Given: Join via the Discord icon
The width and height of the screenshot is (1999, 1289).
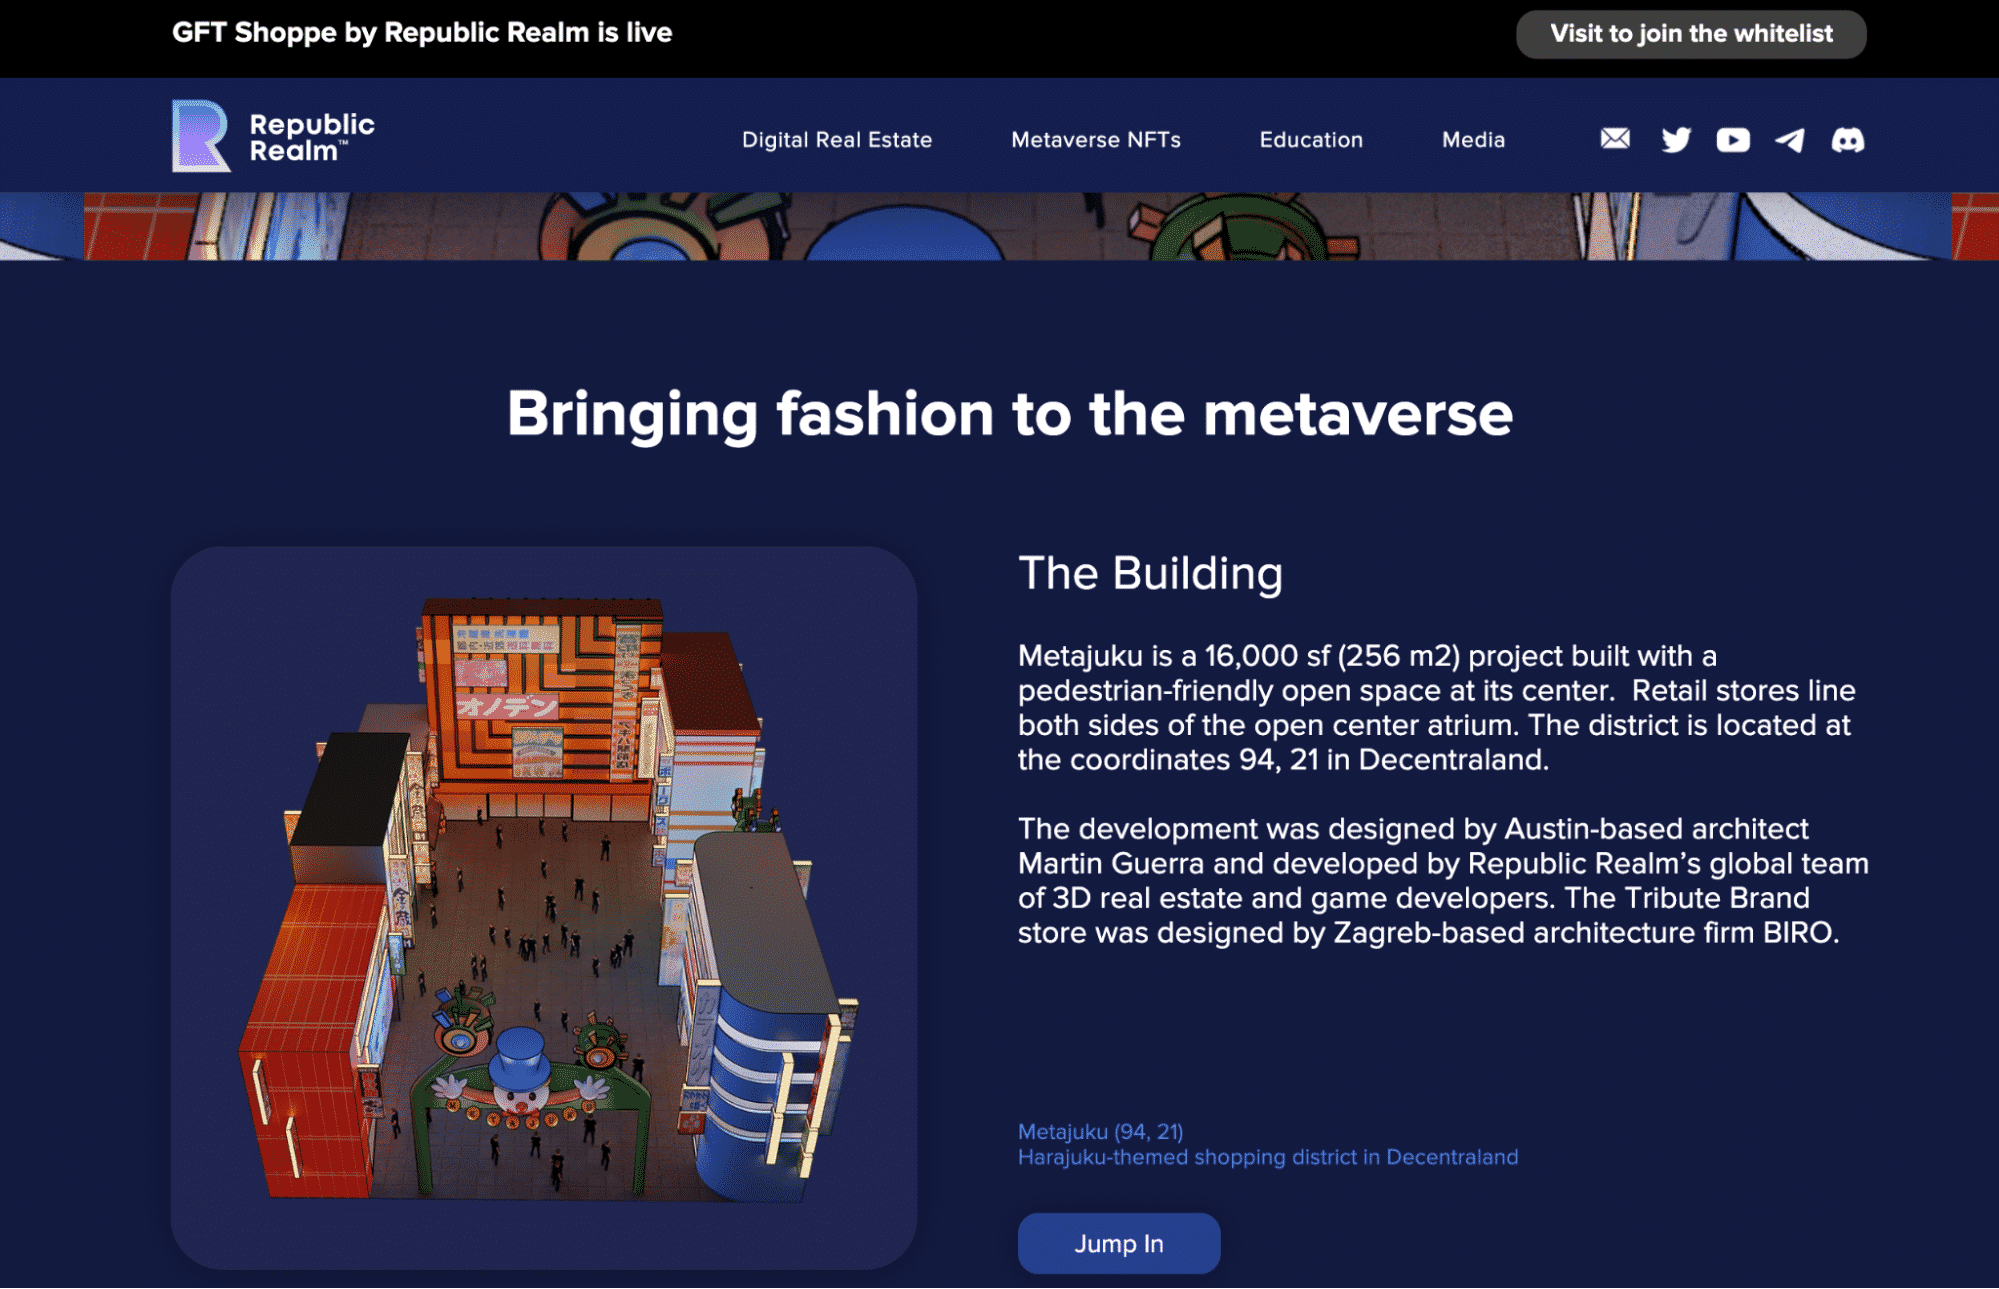Looking at the screenshot, I should [x=1847, y=140].
